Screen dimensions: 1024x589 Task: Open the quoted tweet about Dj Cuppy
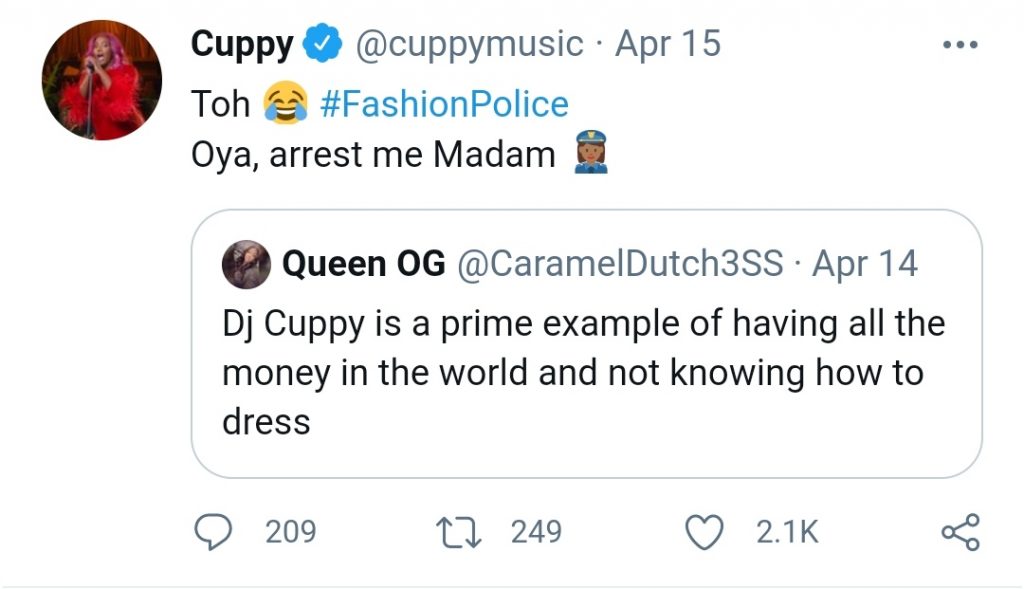pos(584,372)
